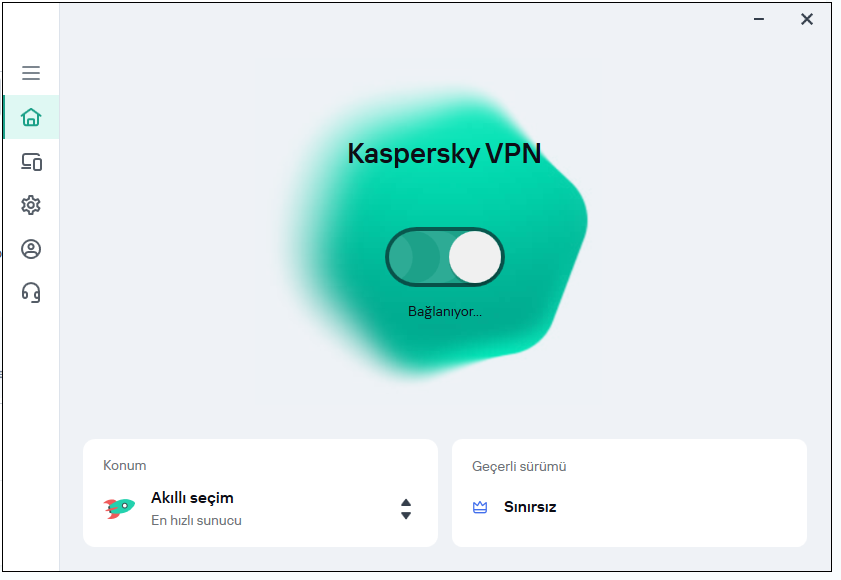Click the rocket icon beside Akıllı seçim
The image size is (841, 580).
119,507
